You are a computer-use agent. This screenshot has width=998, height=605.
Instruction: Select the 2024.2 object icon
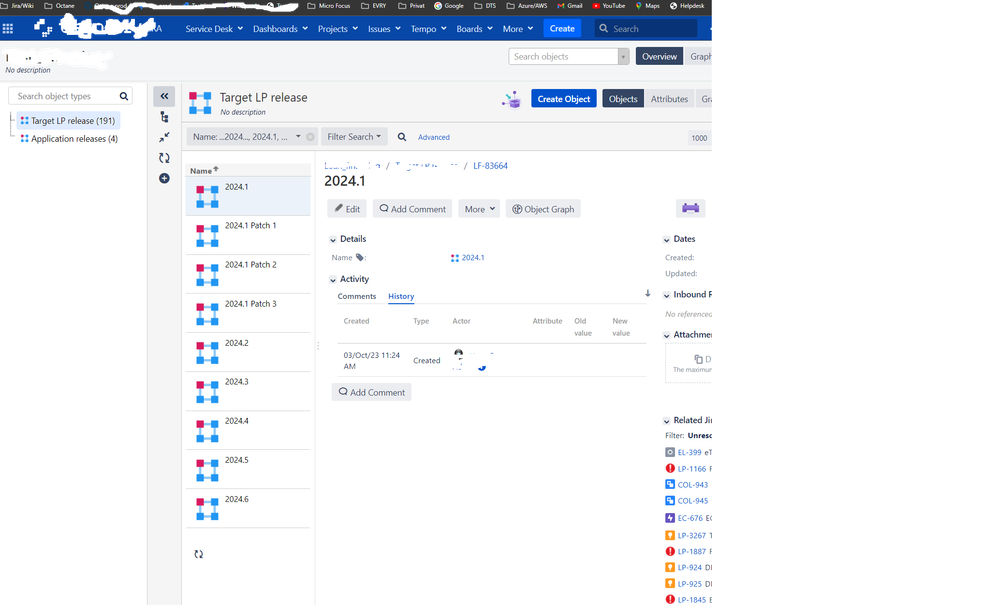(207, 353)
